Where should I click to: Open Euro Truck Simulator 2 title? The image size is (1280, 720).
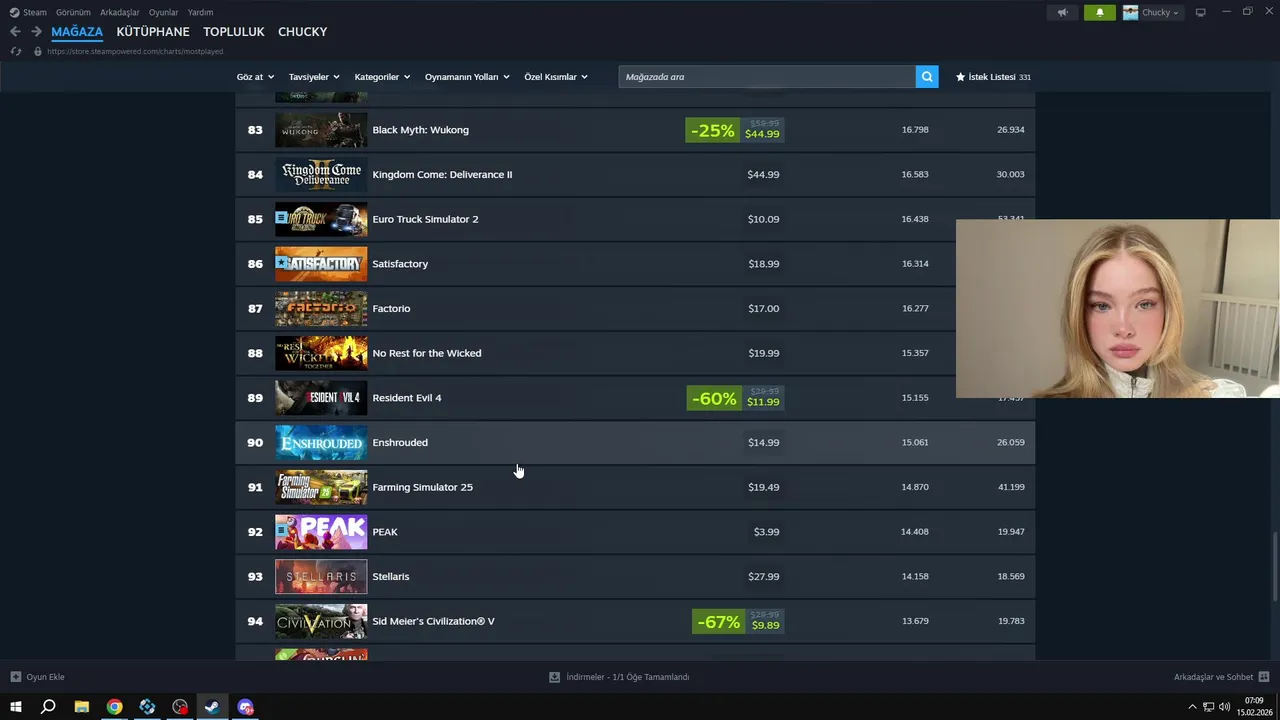pyautogui.click(x=425, y=219)
